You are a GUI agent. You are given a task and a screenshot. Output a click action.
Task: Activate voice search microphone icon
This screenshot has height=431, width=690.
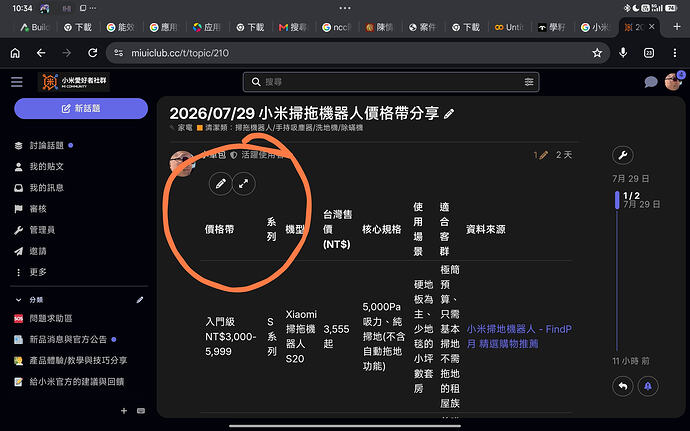(x=623, y=53)
